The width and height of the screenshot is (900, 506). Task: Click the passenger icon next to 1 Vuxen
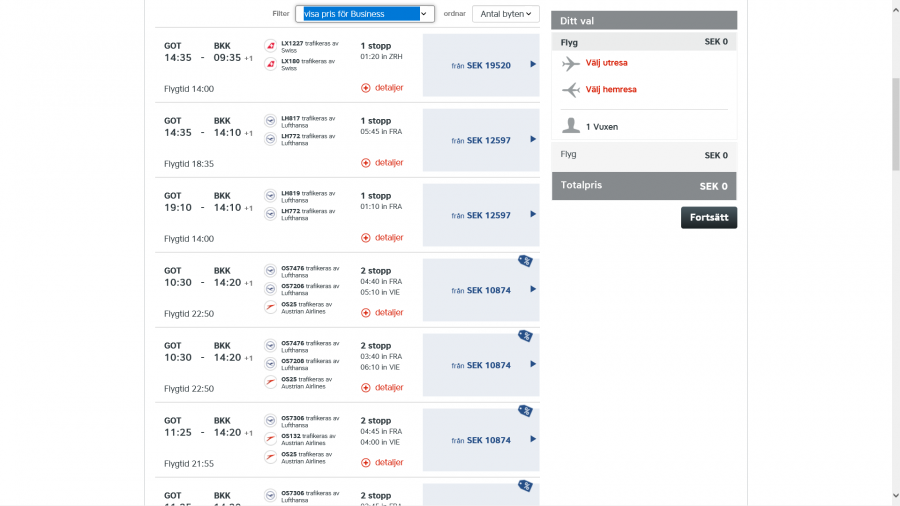571,126
